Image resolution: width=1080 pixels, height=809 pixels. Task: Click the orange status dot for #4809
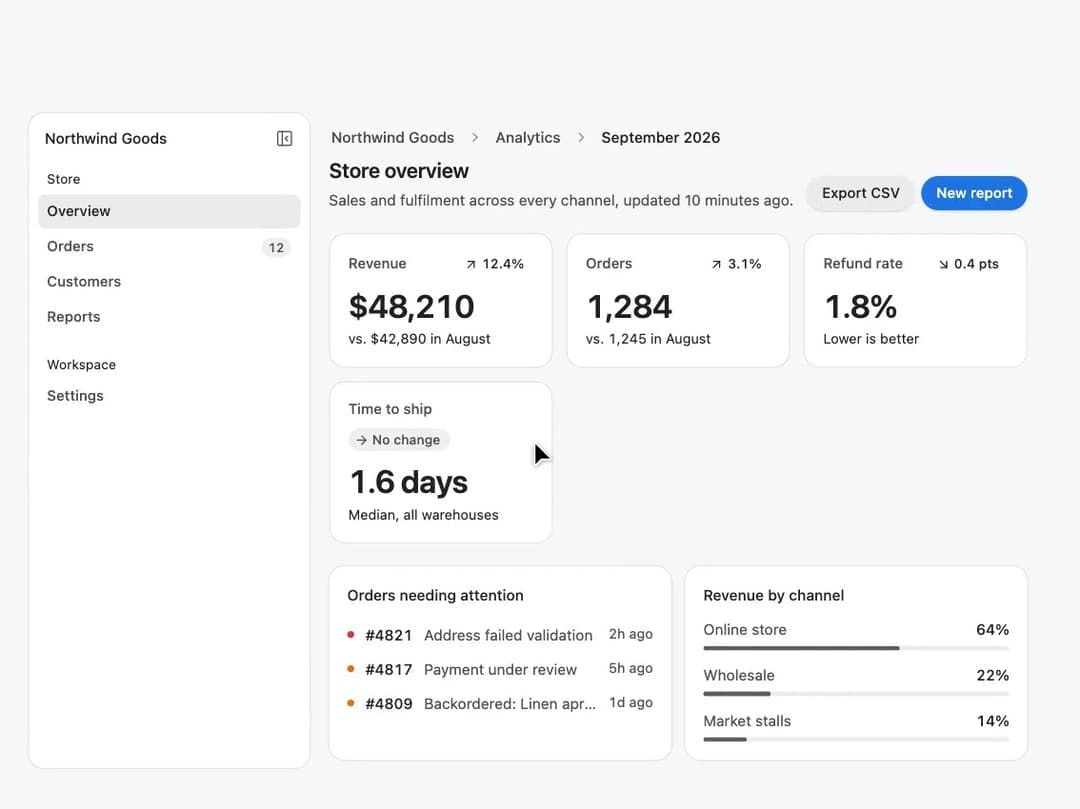tap(351, 703)
